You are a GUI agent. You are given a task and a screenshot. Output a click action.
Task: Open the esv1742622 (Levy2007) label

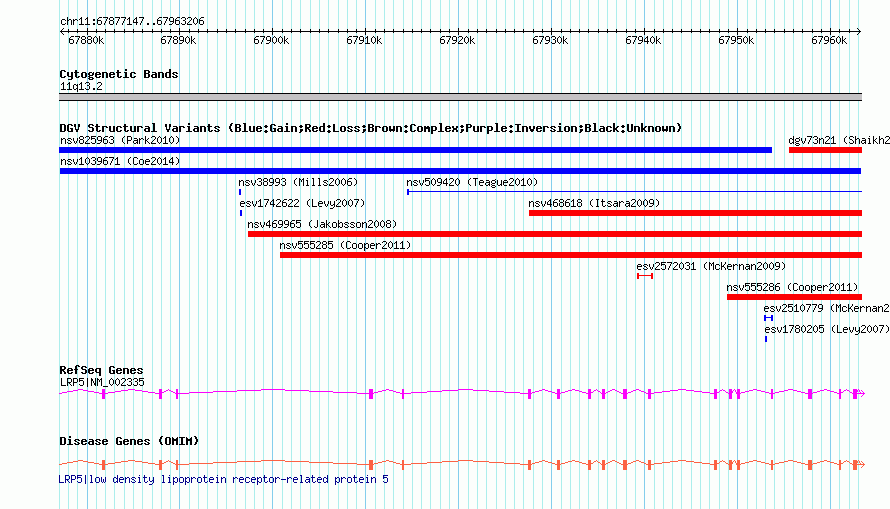302,203
